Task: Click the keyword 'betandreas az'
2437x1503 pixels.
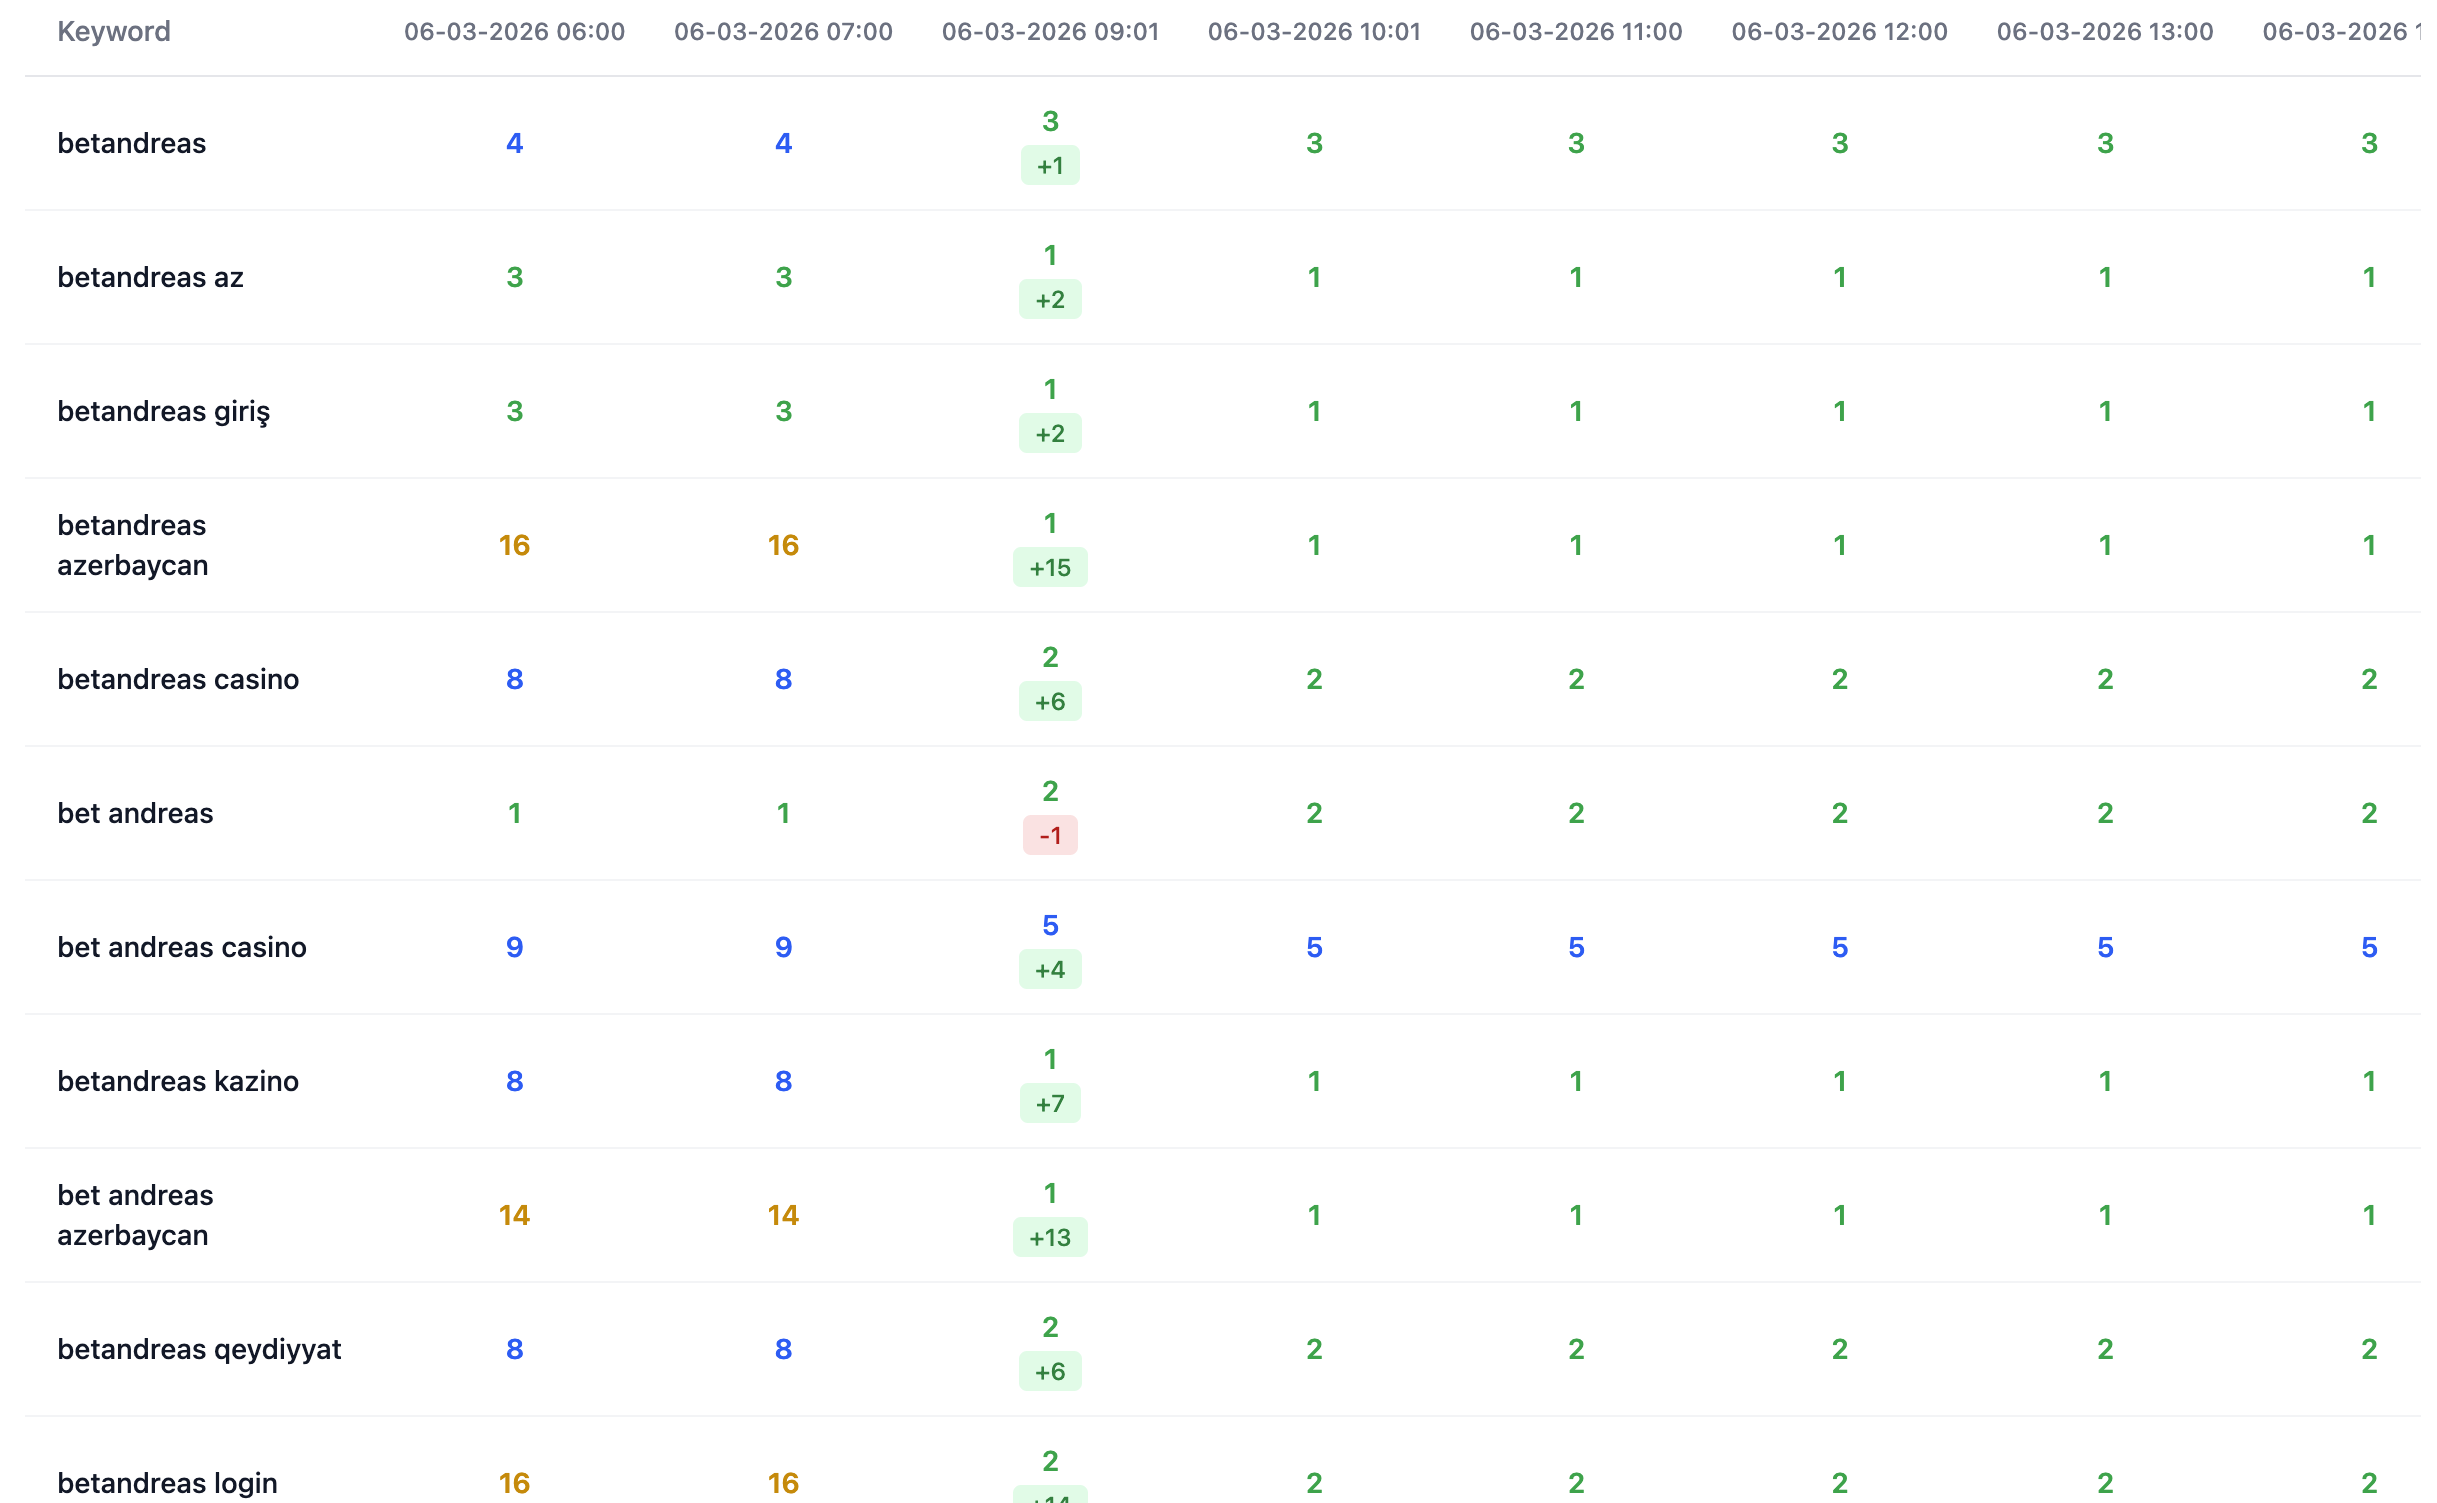Action: tap(150, 277)
